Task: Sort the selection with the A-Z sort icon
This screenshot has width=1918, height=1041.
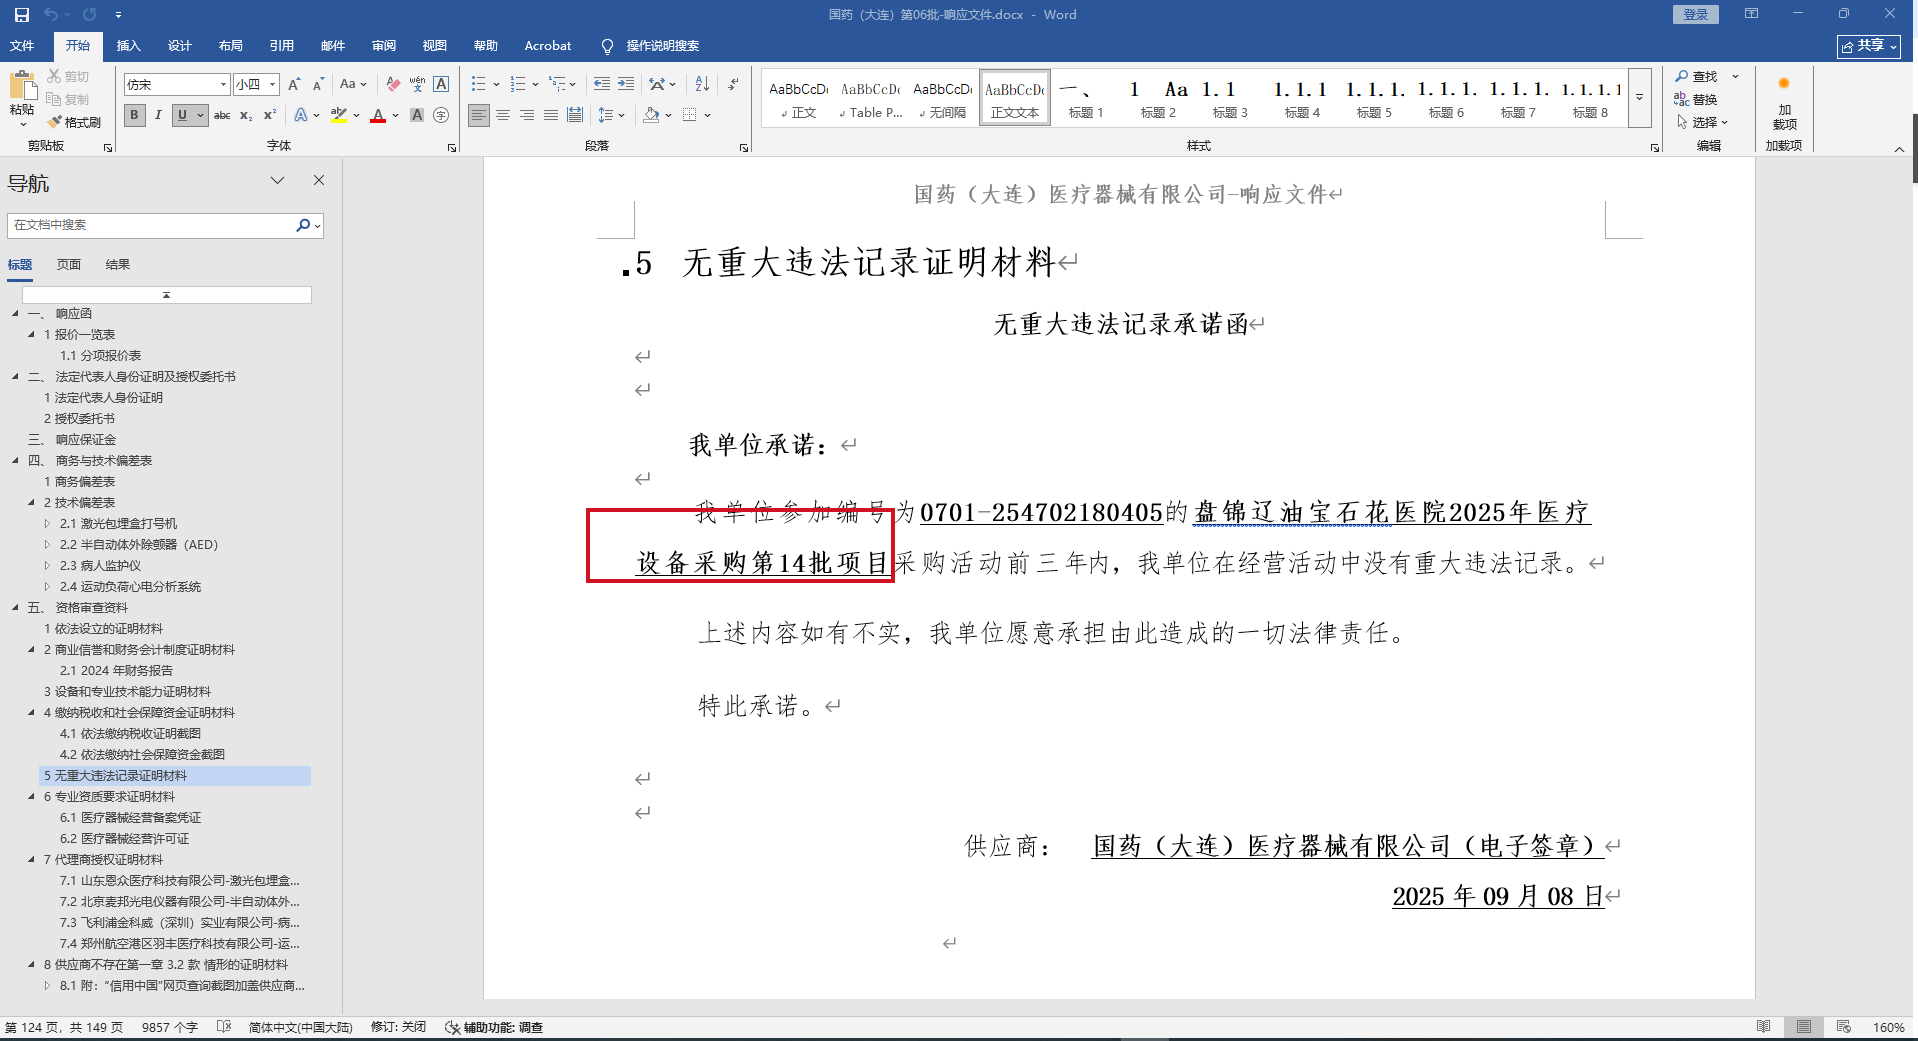Action: pos(702,85)
